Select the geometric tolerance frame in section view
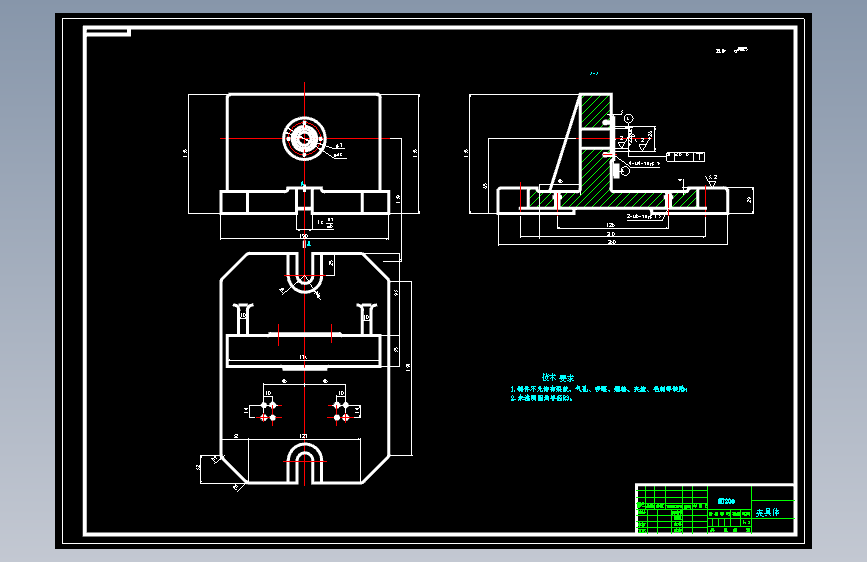This screenshot has height=562, width=867. point(686,157)
